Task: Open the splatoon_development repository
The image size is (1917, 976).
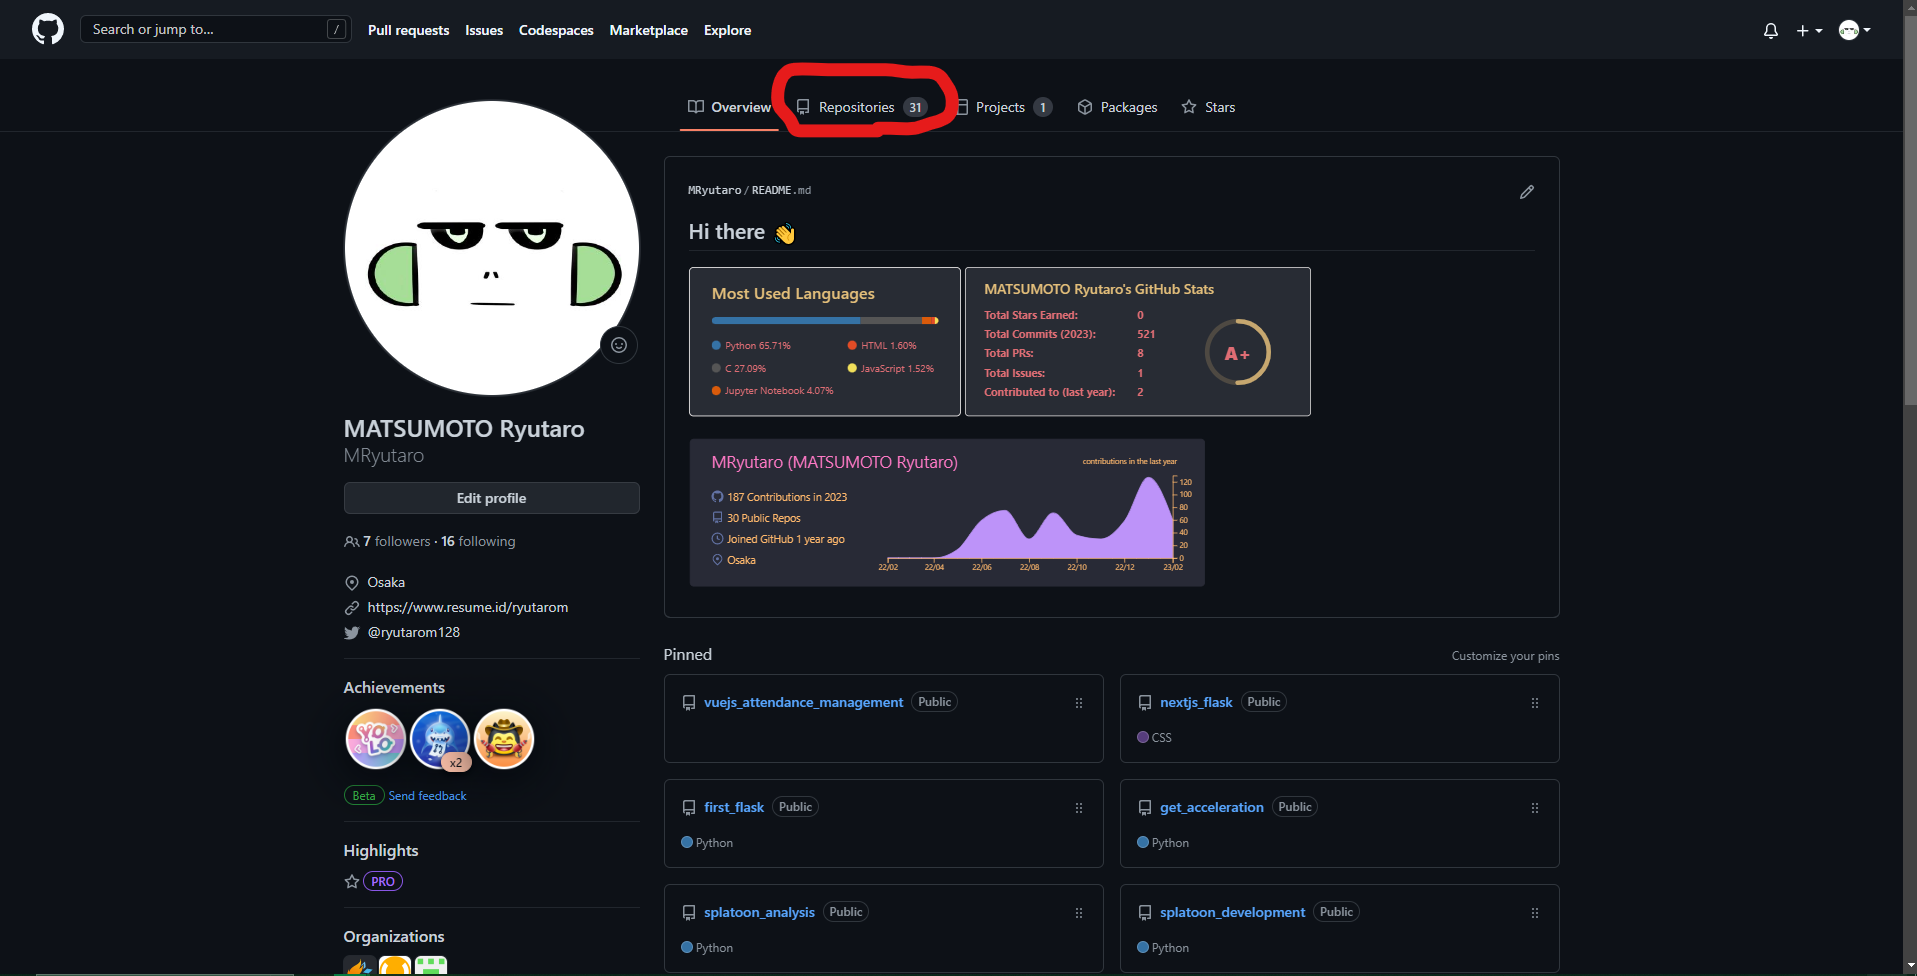Action: (1232, 912)
